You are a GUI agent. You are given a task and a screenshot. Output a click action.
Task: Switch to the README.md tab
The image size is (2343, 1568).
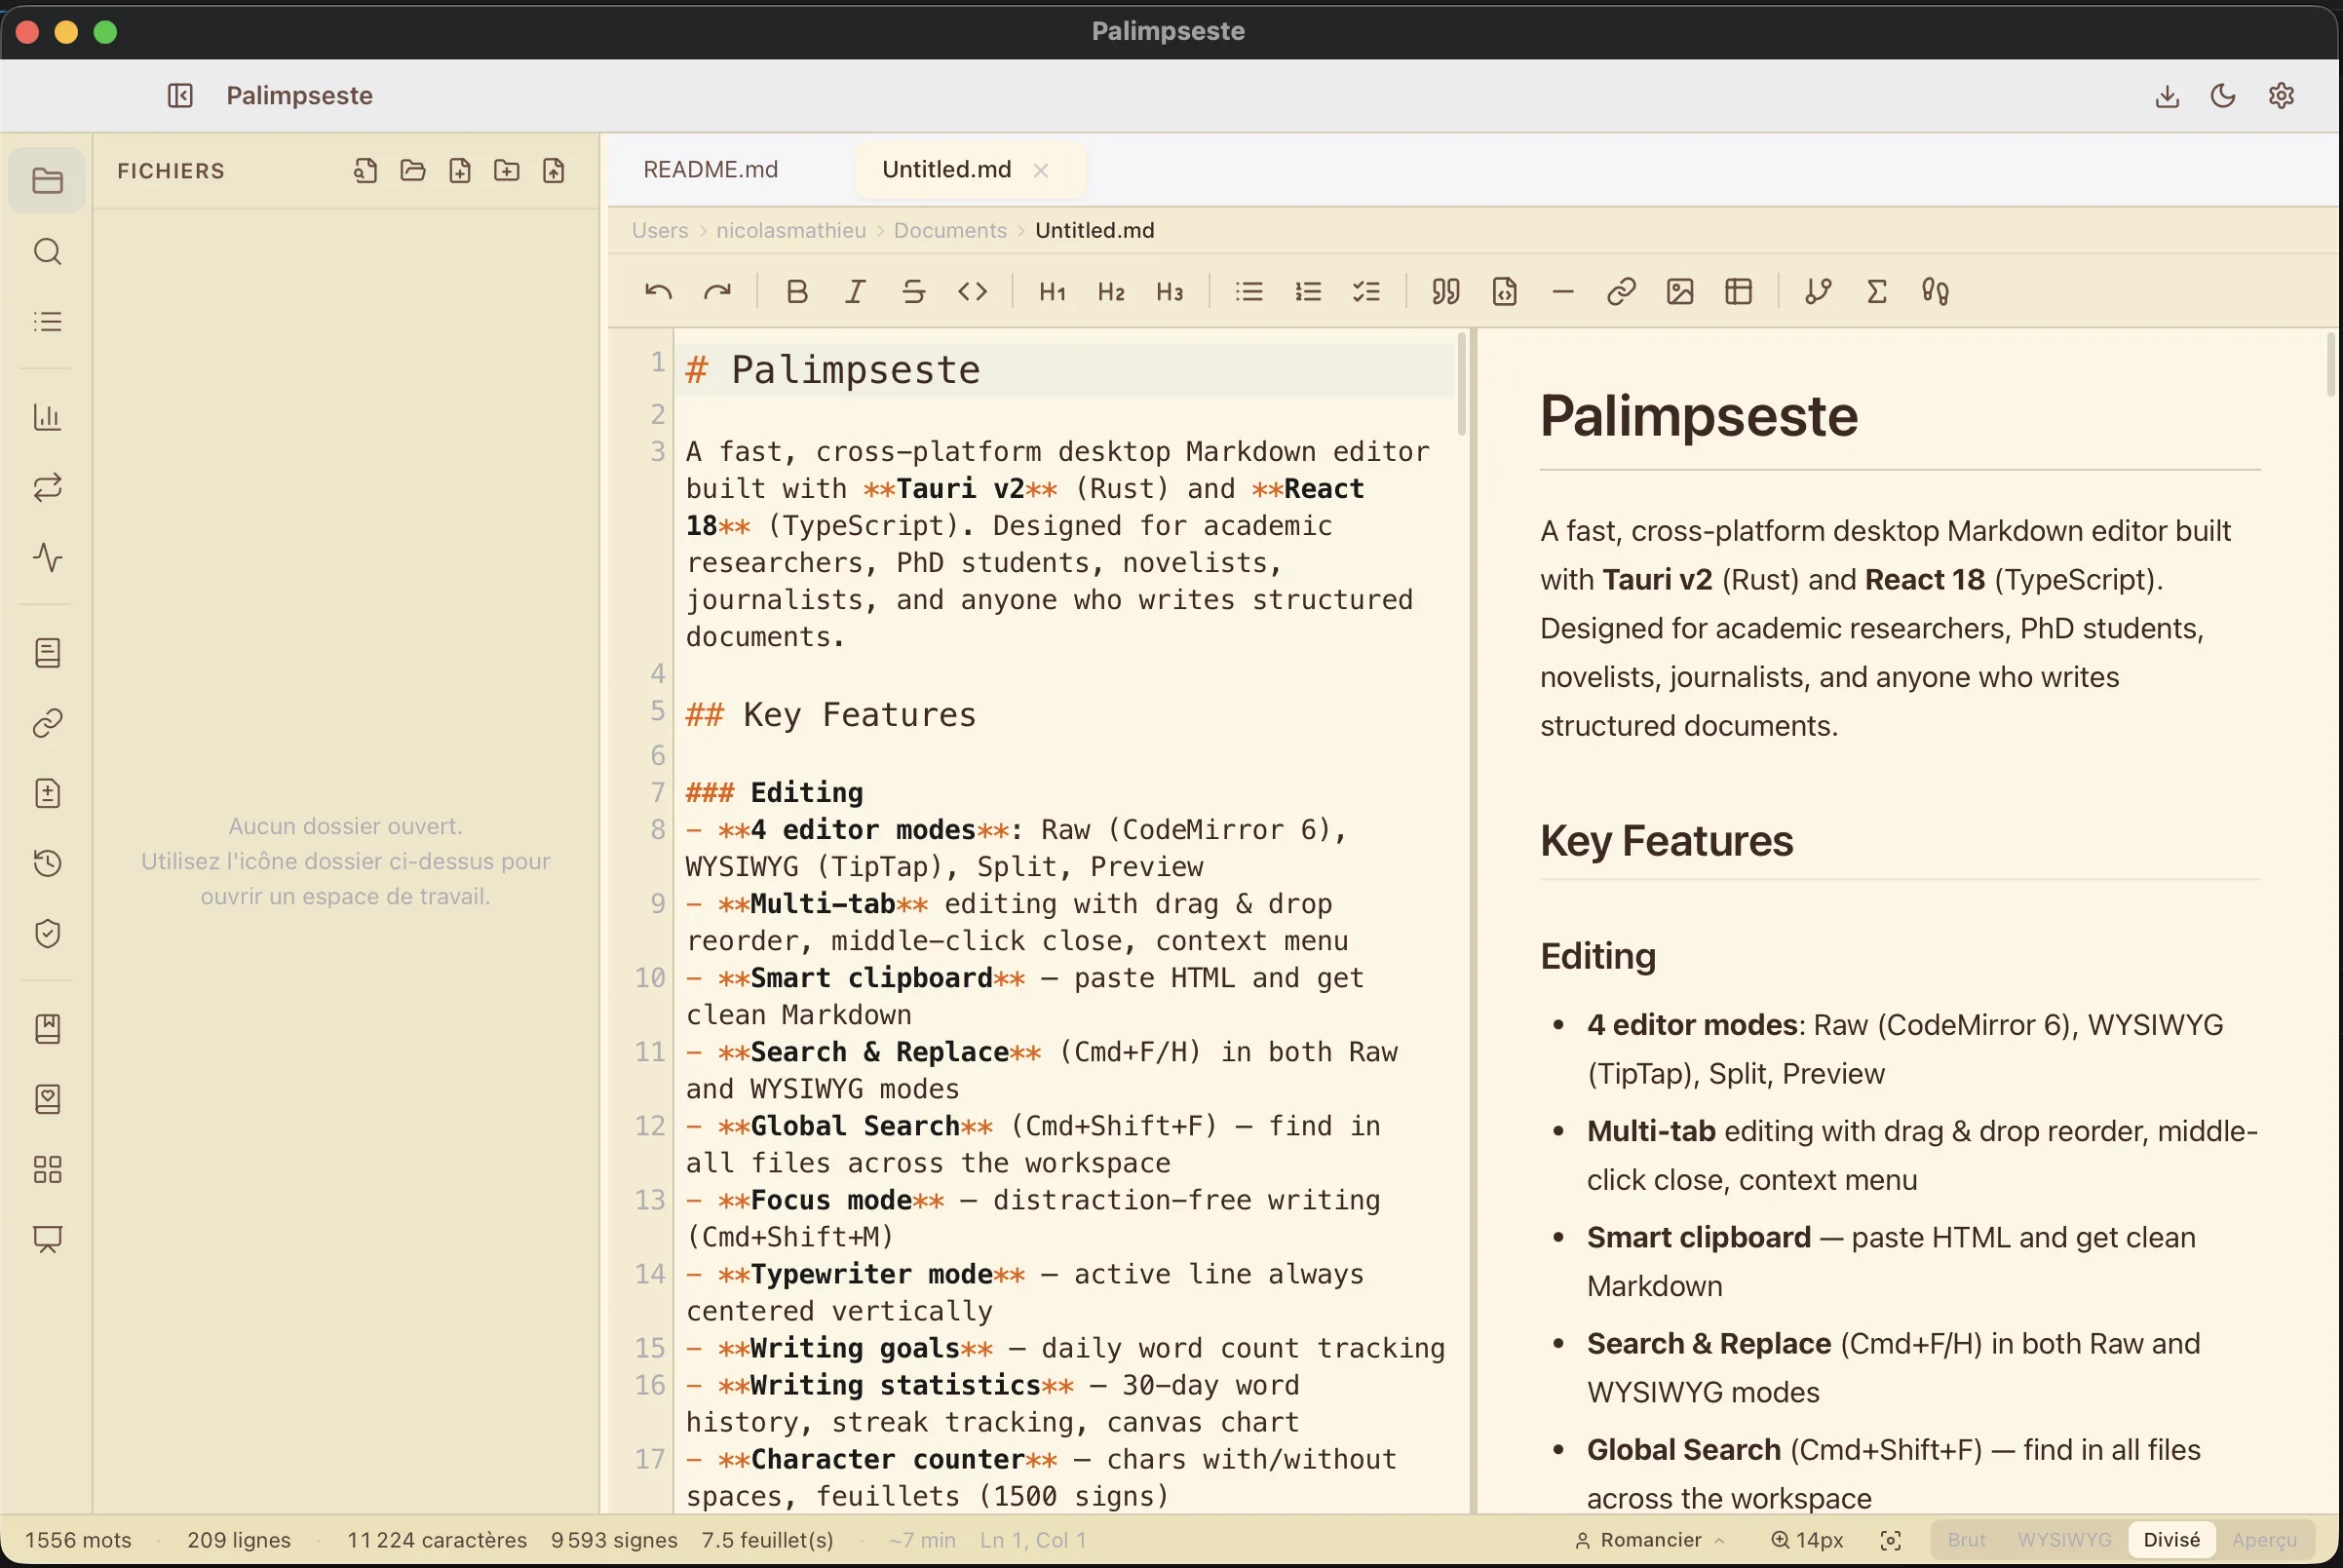coord(710,170)
